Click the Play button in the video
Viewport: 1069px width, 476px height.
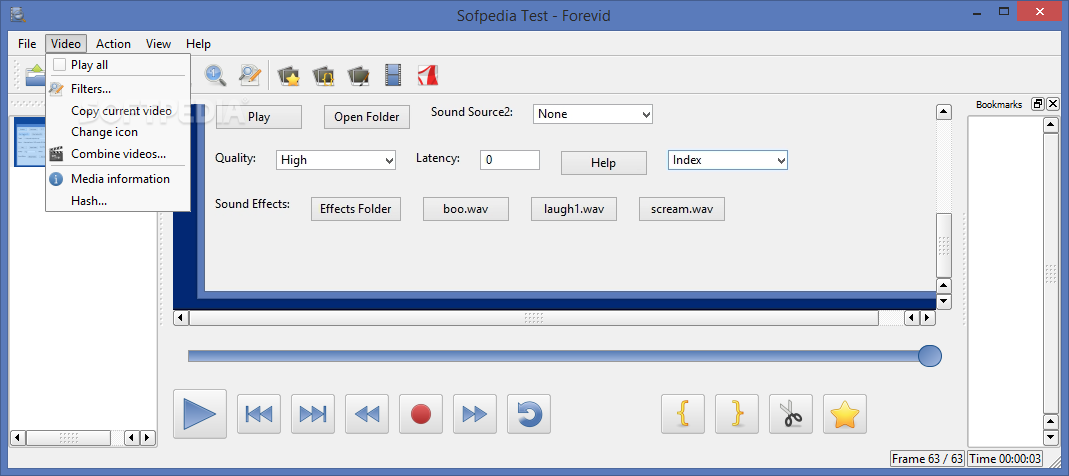258,117
